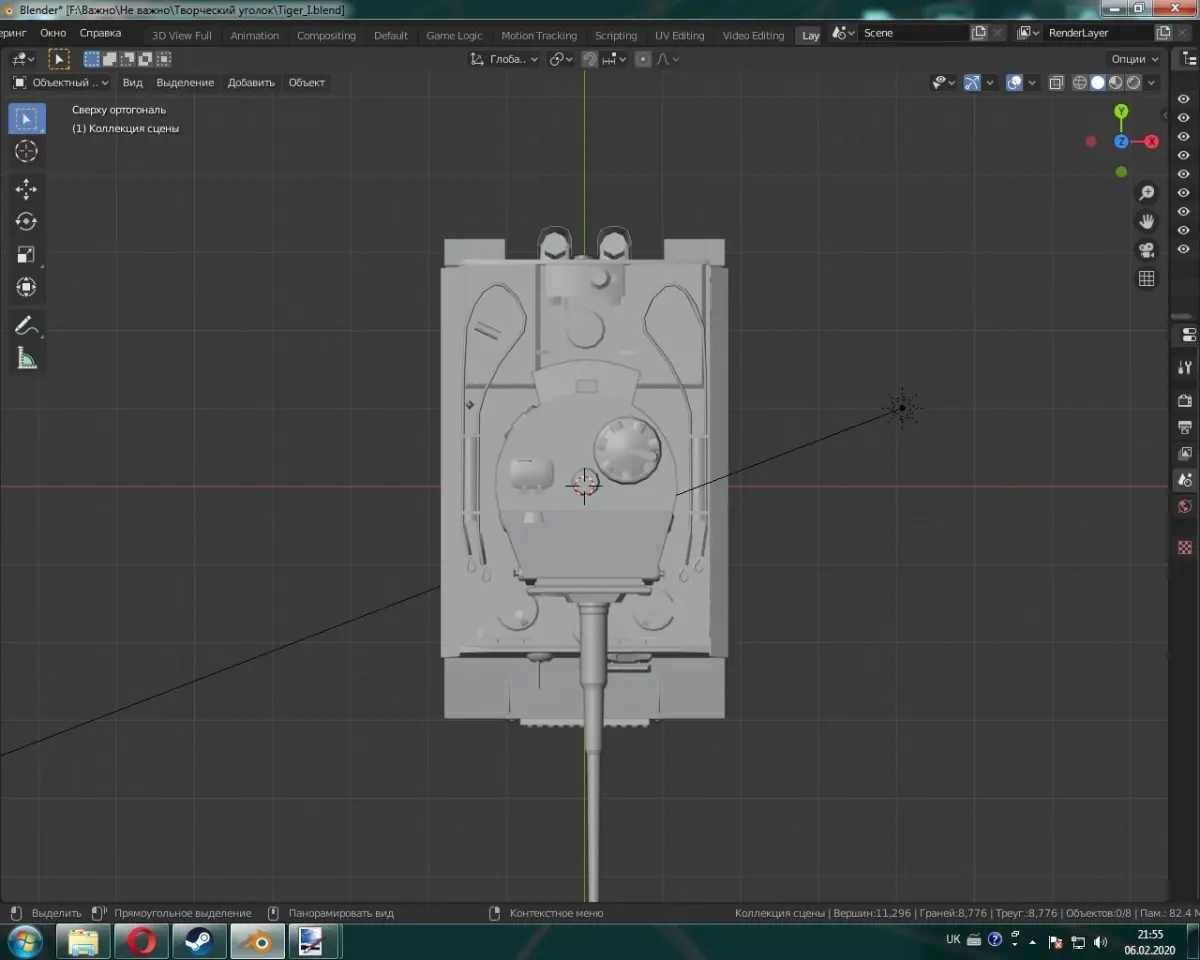Click the Tweak select tool icon in header
Viewport: 1200px width, 960px height.
[59, 59]
